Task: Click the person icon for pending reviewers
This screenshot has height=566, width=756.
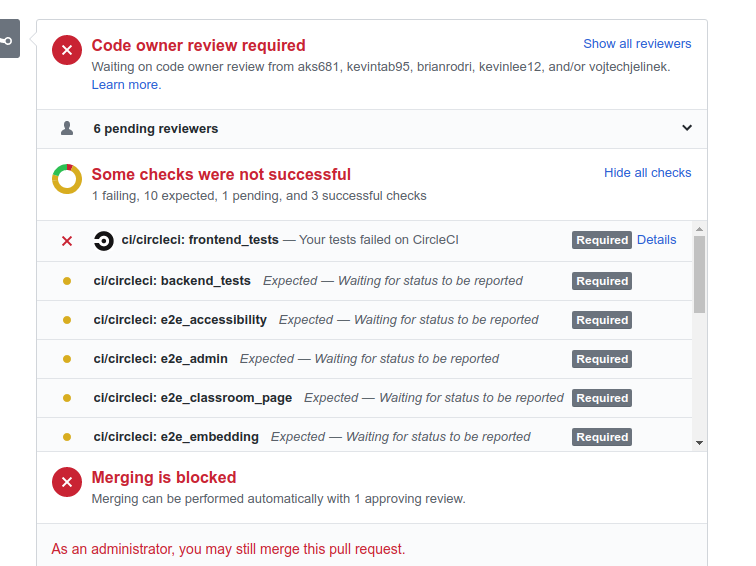Action: tap(67, 128)
